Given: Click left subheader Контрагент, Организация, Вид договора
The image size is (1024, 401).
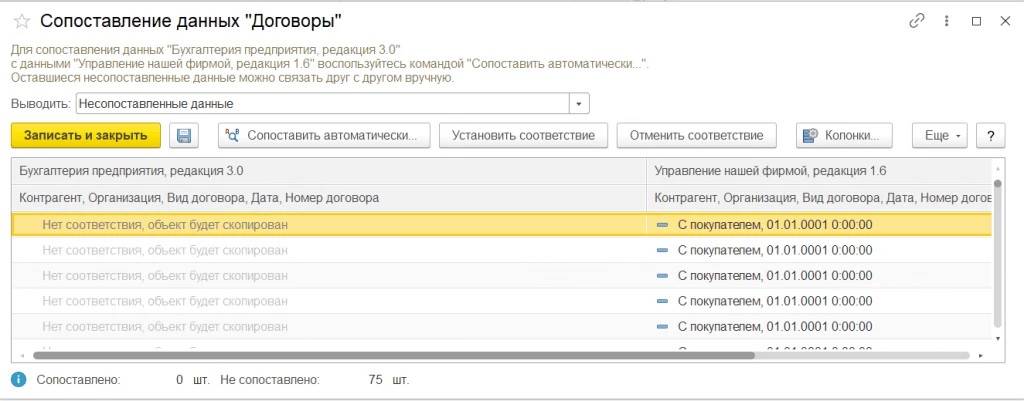Looking at the screenshot, I should pos(329,197).
